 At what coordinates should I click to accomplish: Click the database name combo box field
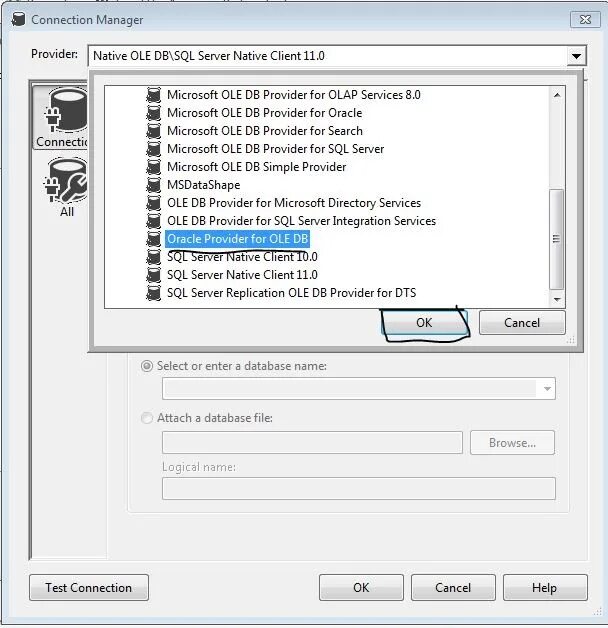(x=359, y=388)
